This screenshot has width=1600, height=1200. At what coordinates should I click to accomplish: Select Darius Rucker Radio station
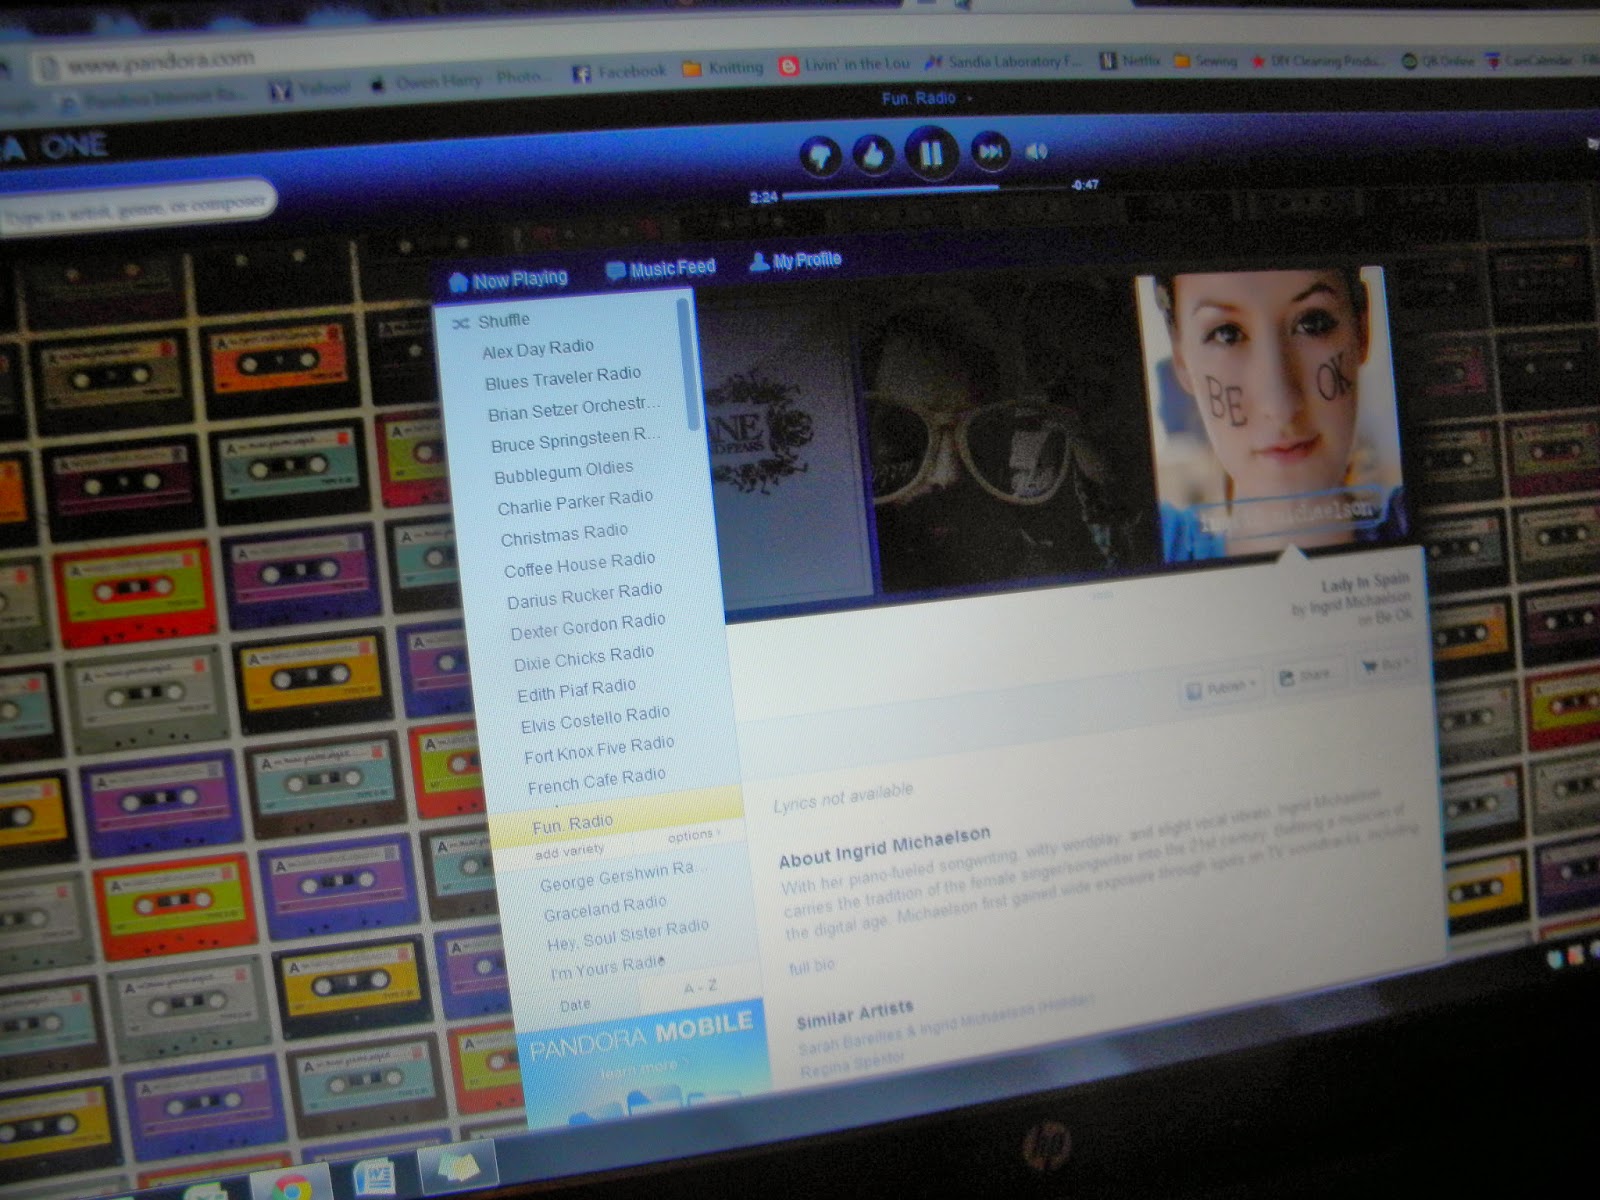coord(585,596)
